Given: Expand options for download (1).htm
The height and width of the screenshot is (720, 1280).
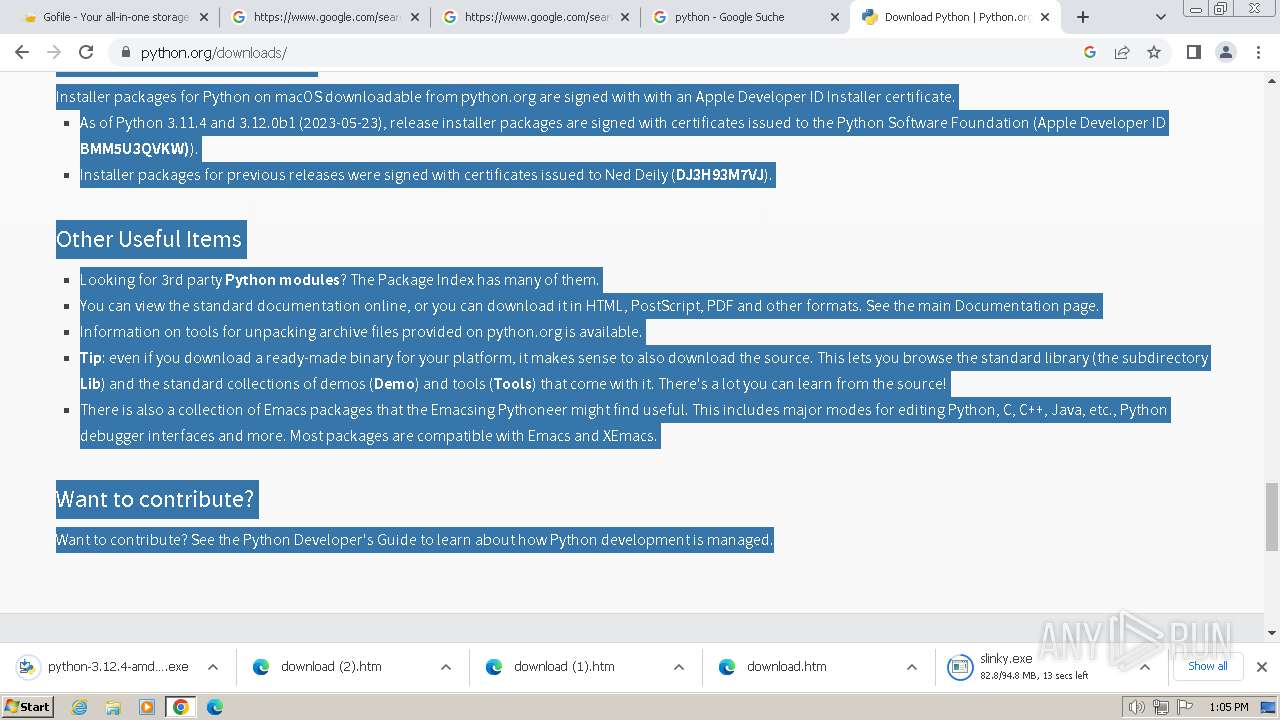Looking at the screenshot, I should pos(679,667).
